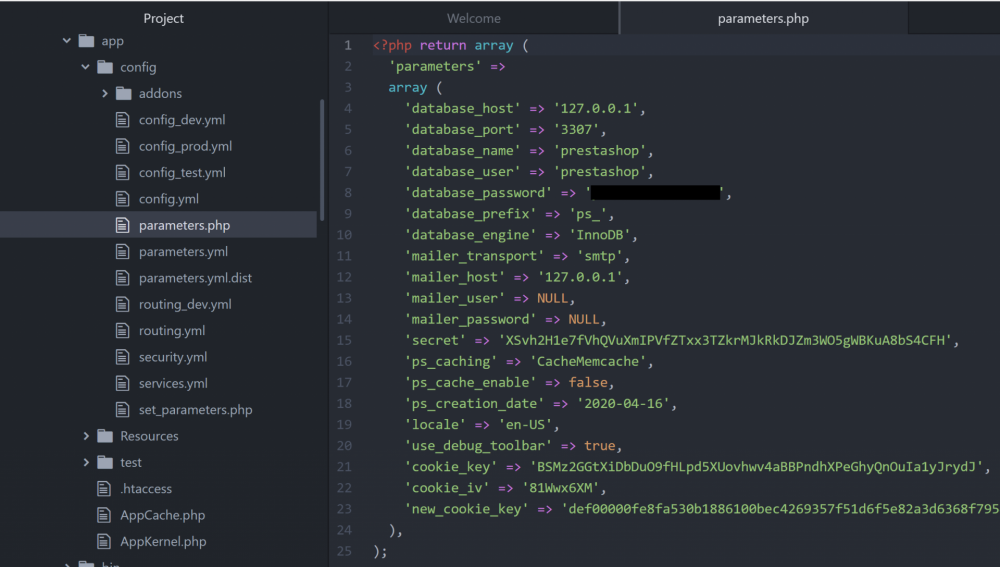
Task: Click the 'use_debug_toolbar' key
Action: pyautogui.click(x=478, y=446)
